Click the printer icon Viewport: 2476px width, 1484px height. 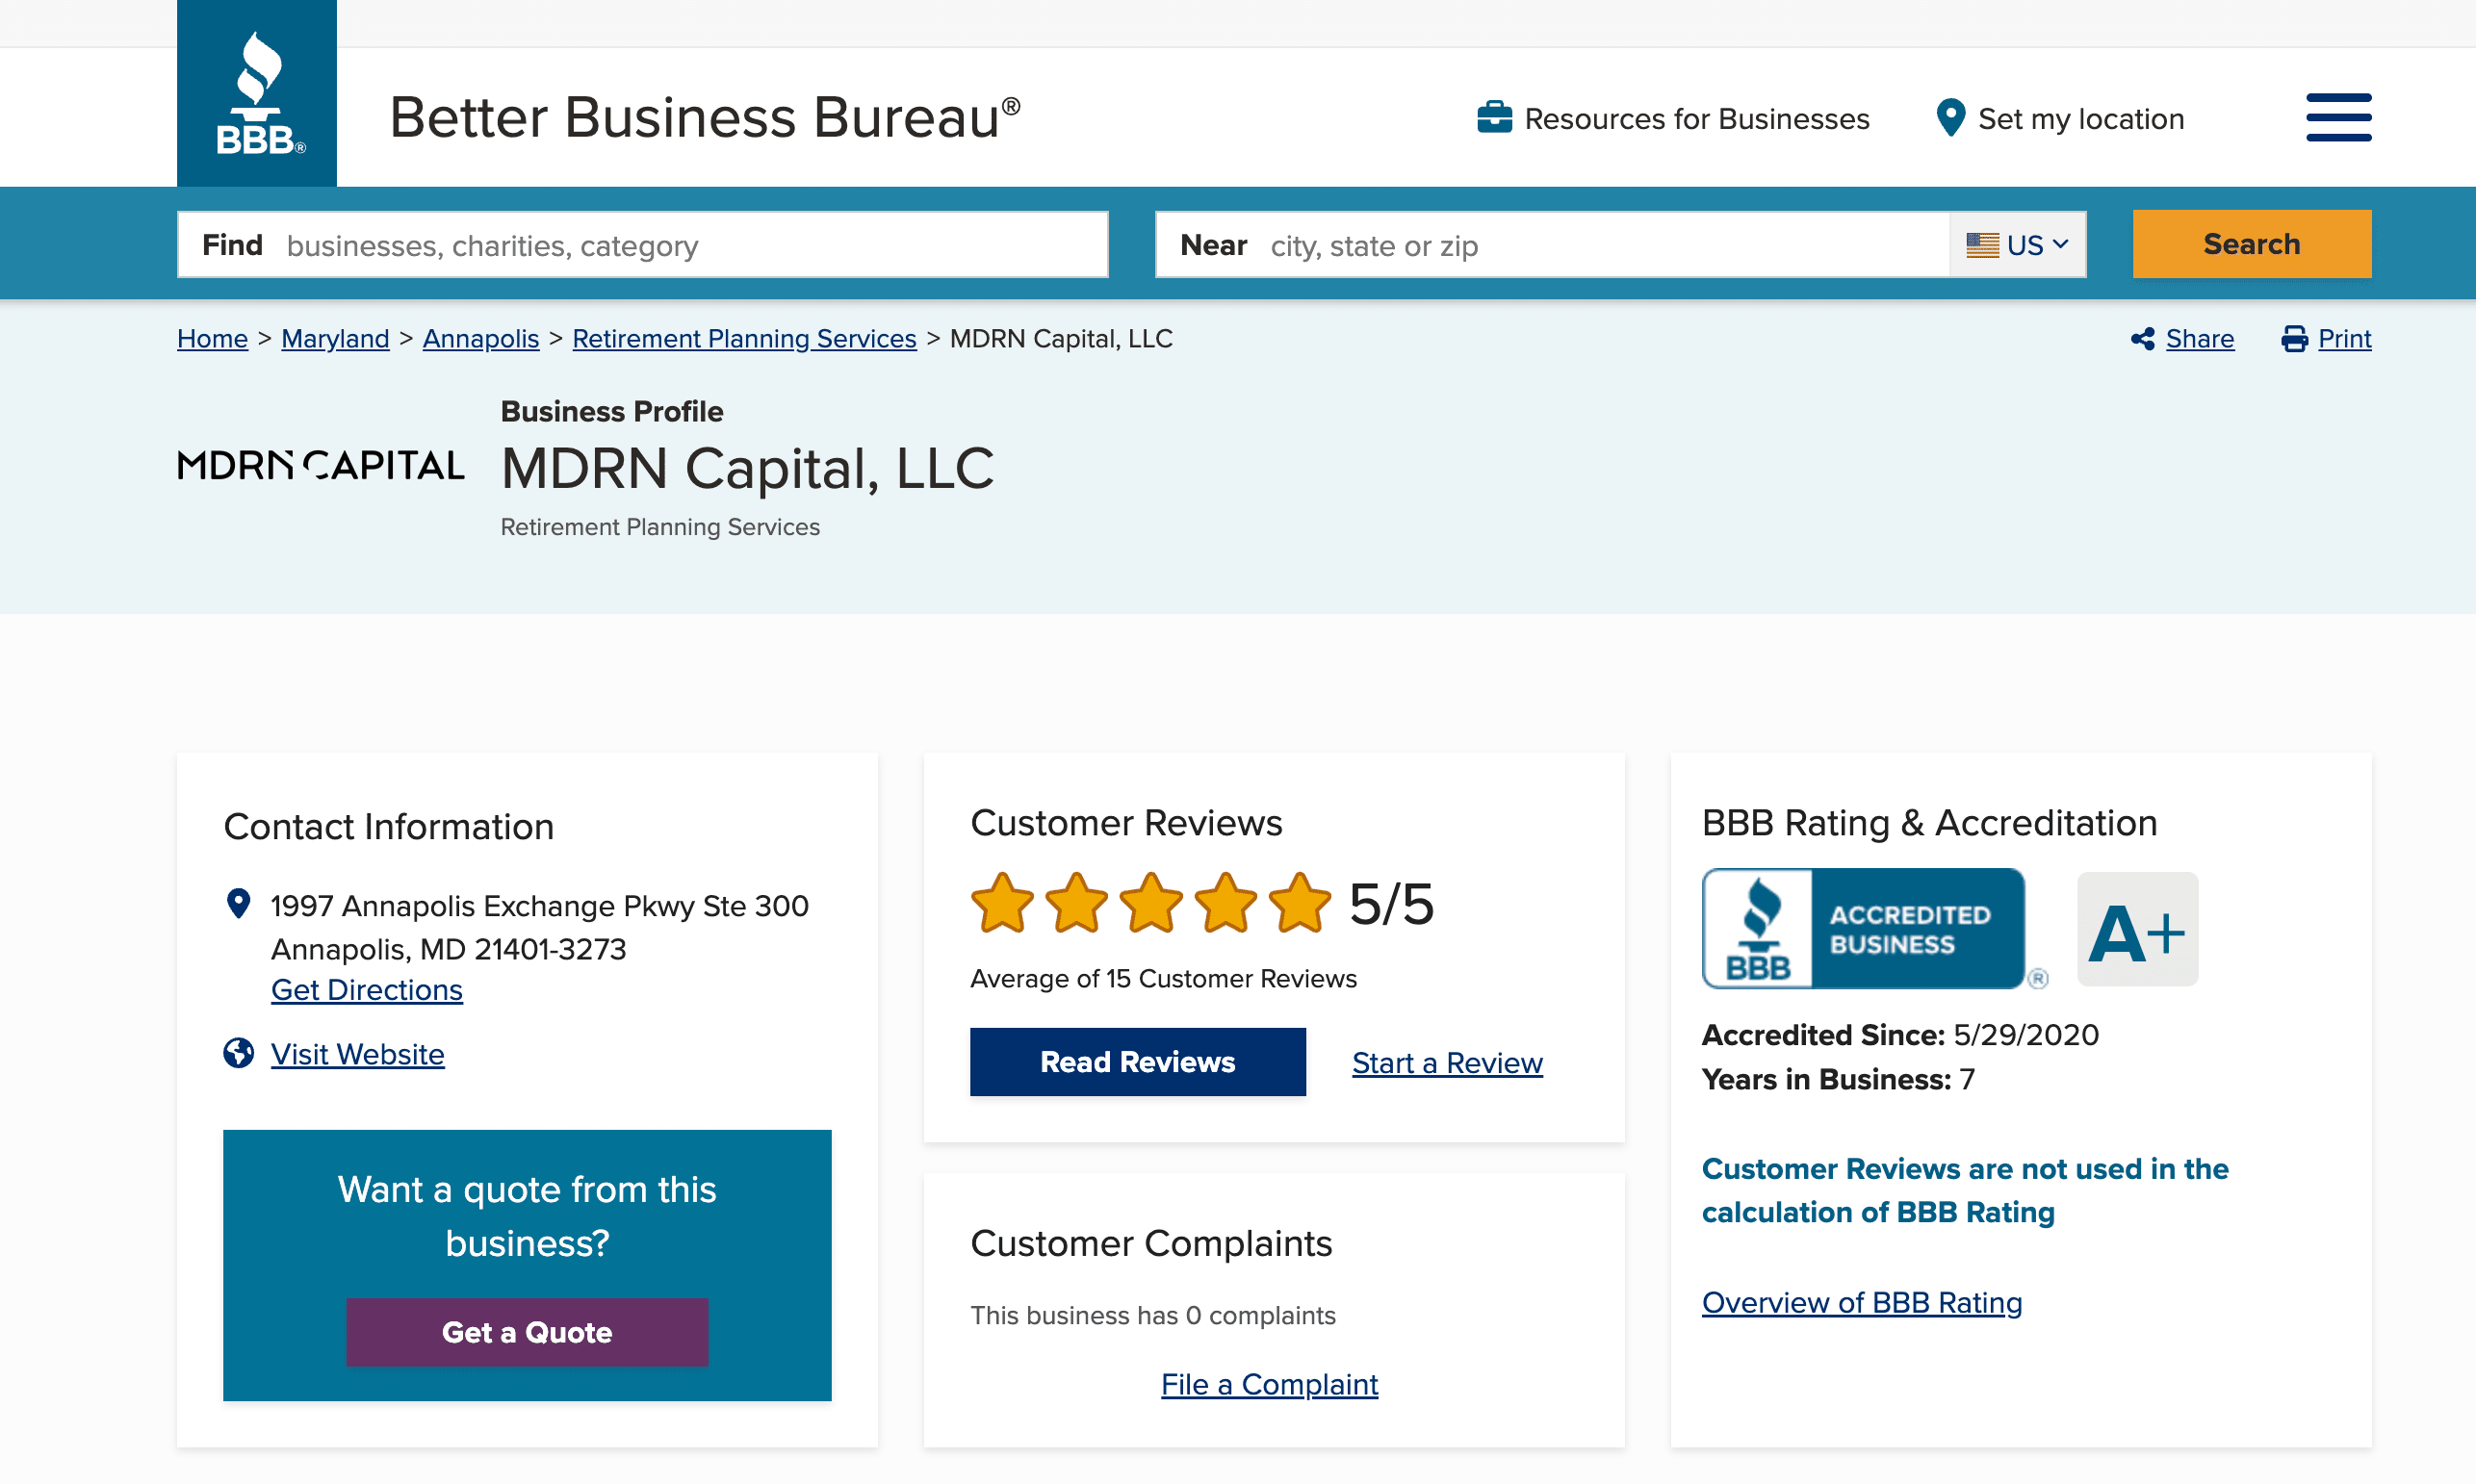pos(2294,339)
